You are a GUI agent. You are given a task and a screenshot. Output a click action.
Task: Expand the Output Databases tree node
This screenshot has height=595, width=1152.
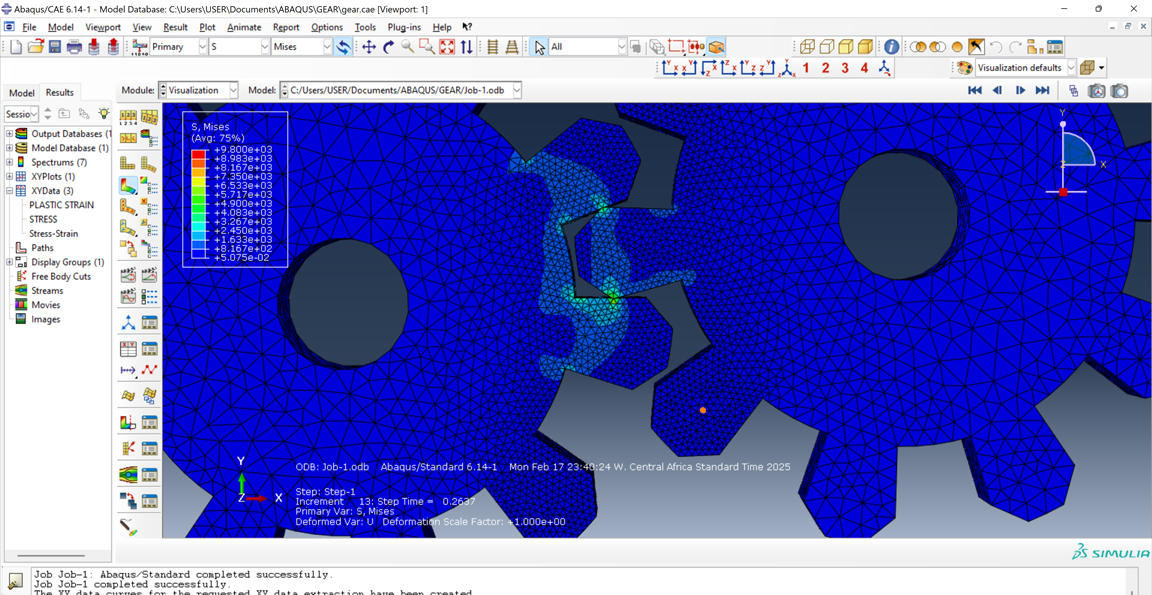pos(10,134)
